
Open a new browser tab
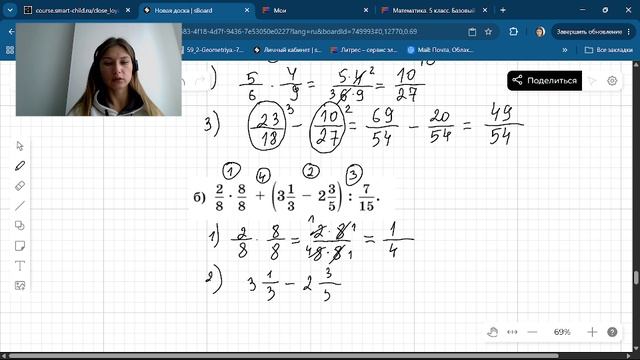[x=503, y=10]
